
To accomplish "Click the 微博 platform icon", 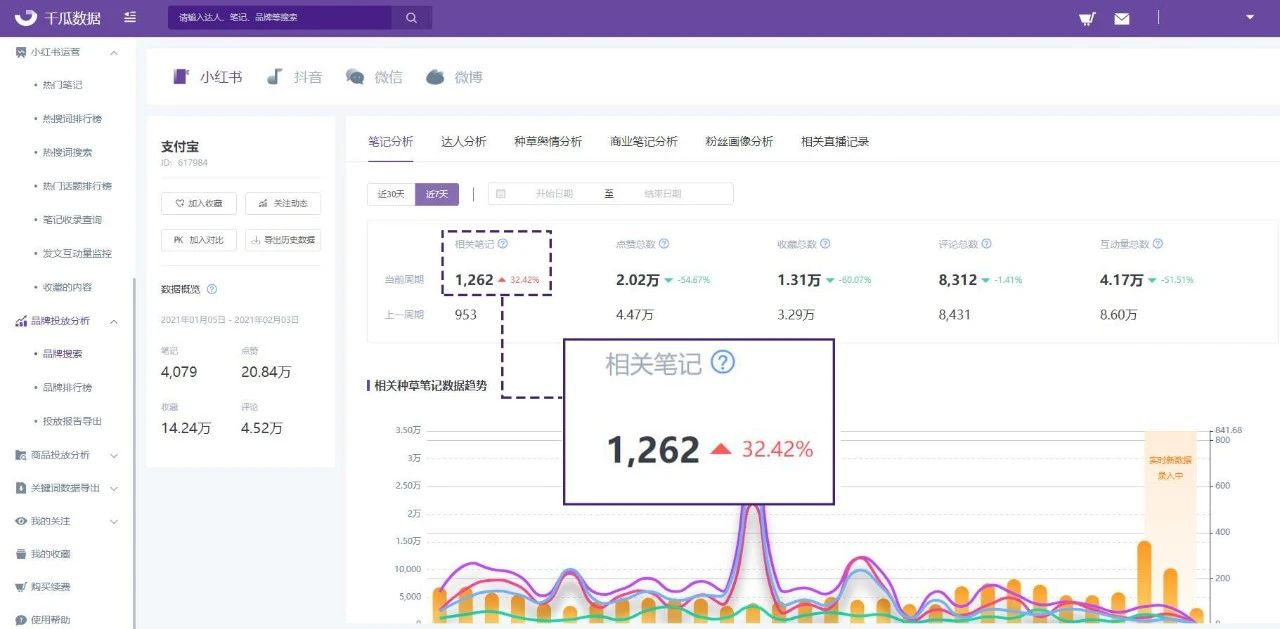I will 435,77.
